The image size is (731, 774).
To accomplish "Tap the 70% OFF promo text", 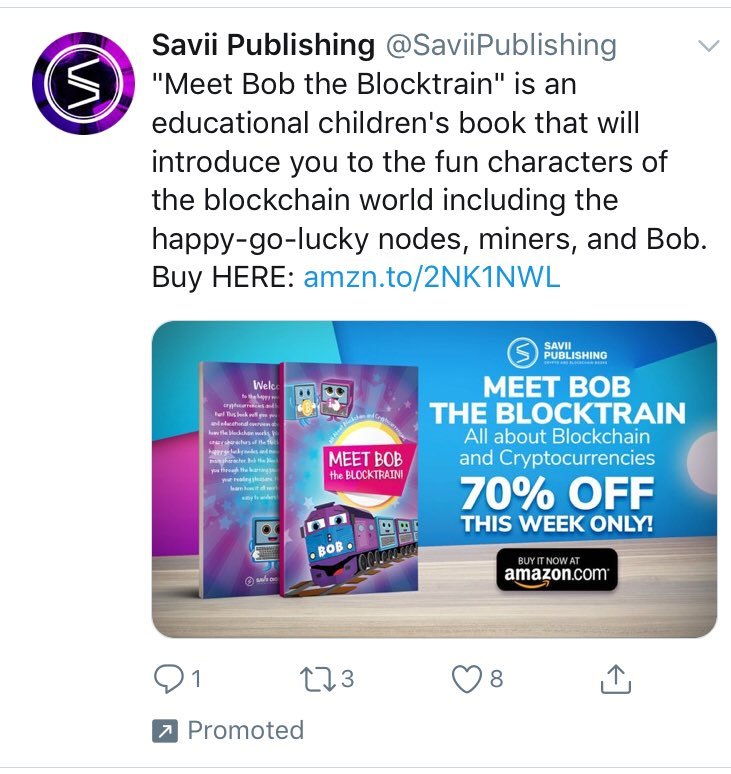I will (x=557, y=494).
